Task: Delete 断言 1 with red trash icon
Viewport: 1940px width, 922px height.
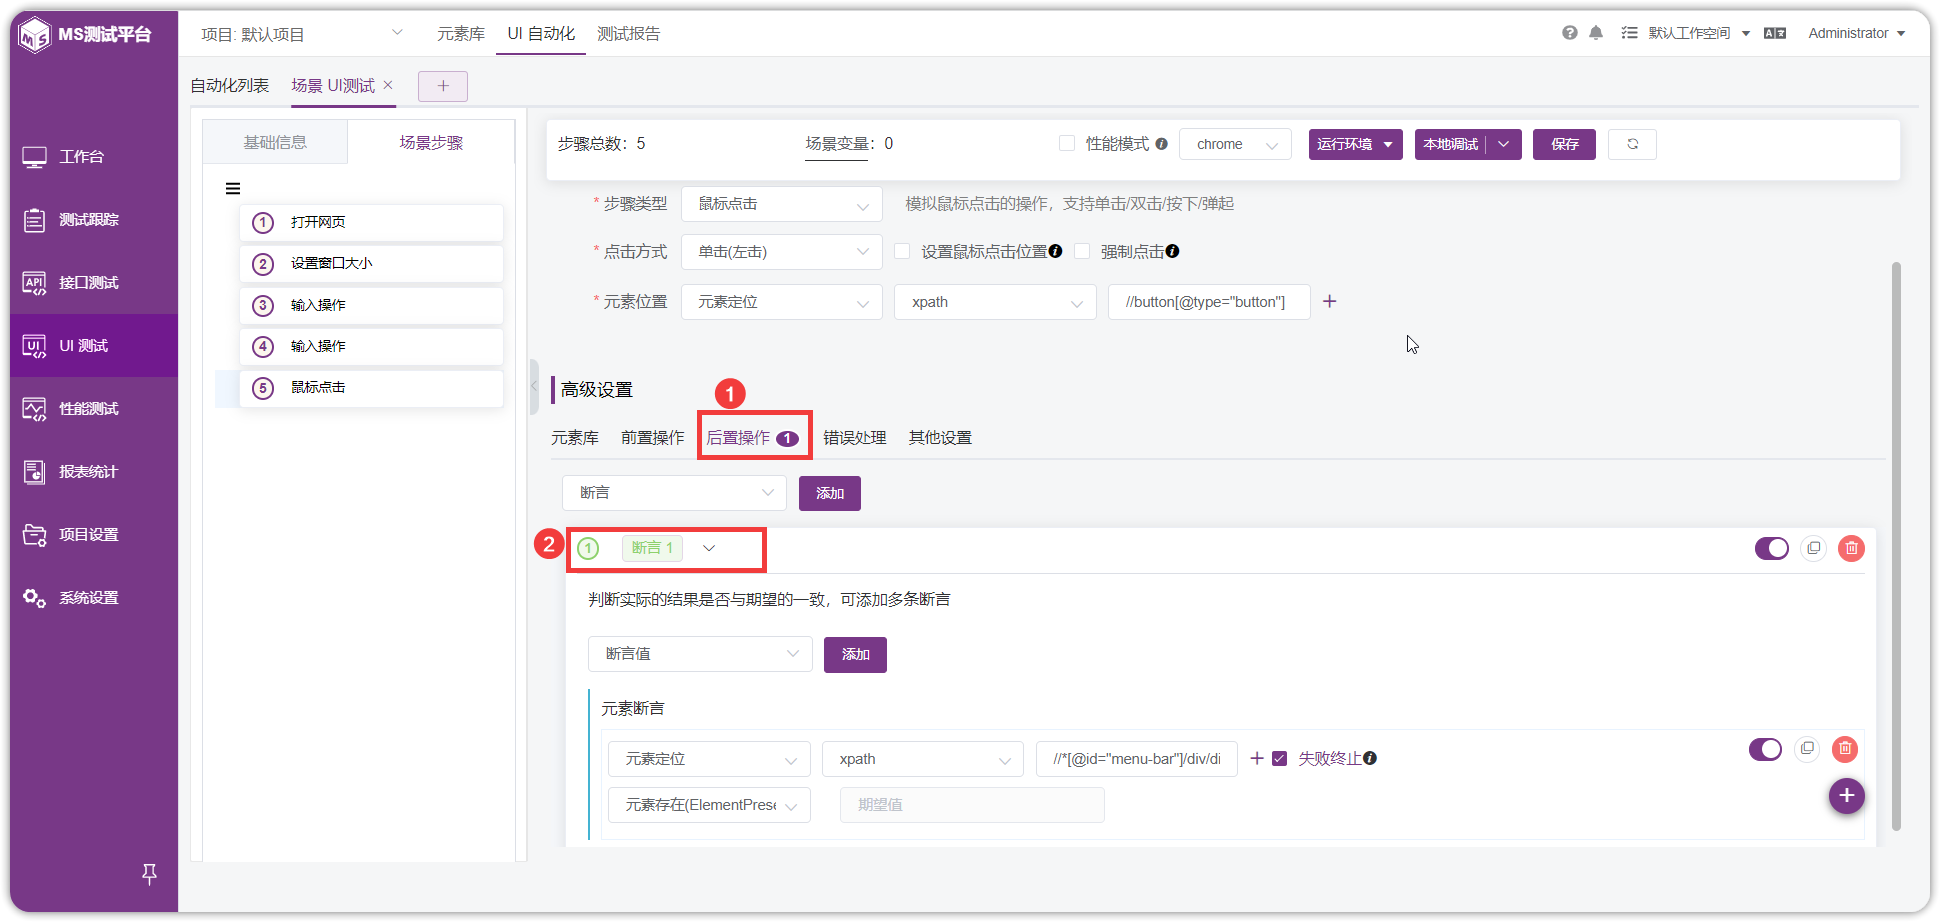Action: click(x=1852, y=548)
